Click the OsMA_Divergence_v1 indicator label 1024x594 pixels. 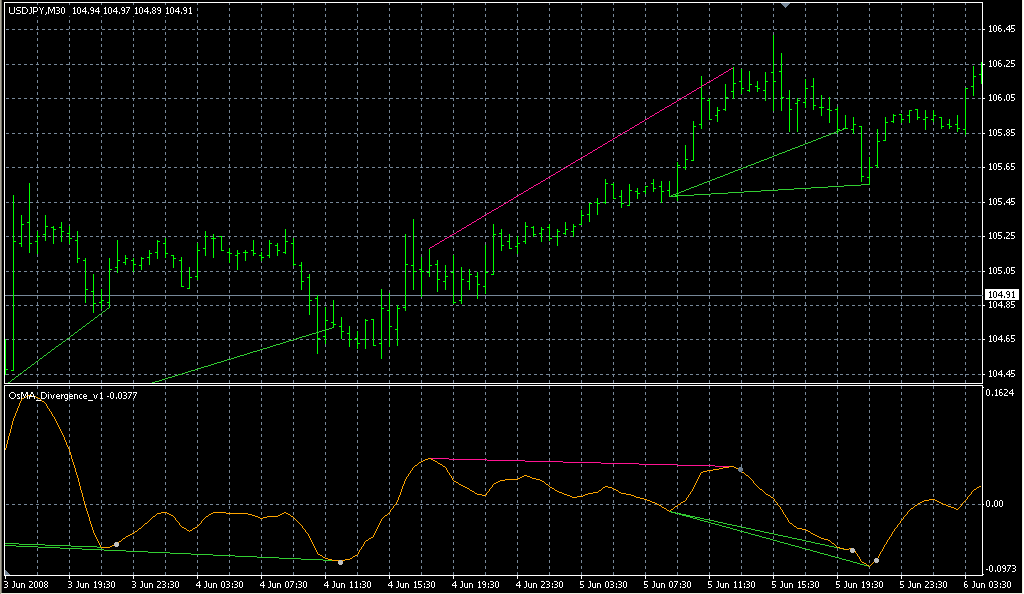pyautogui.click(x=57, y=396)
